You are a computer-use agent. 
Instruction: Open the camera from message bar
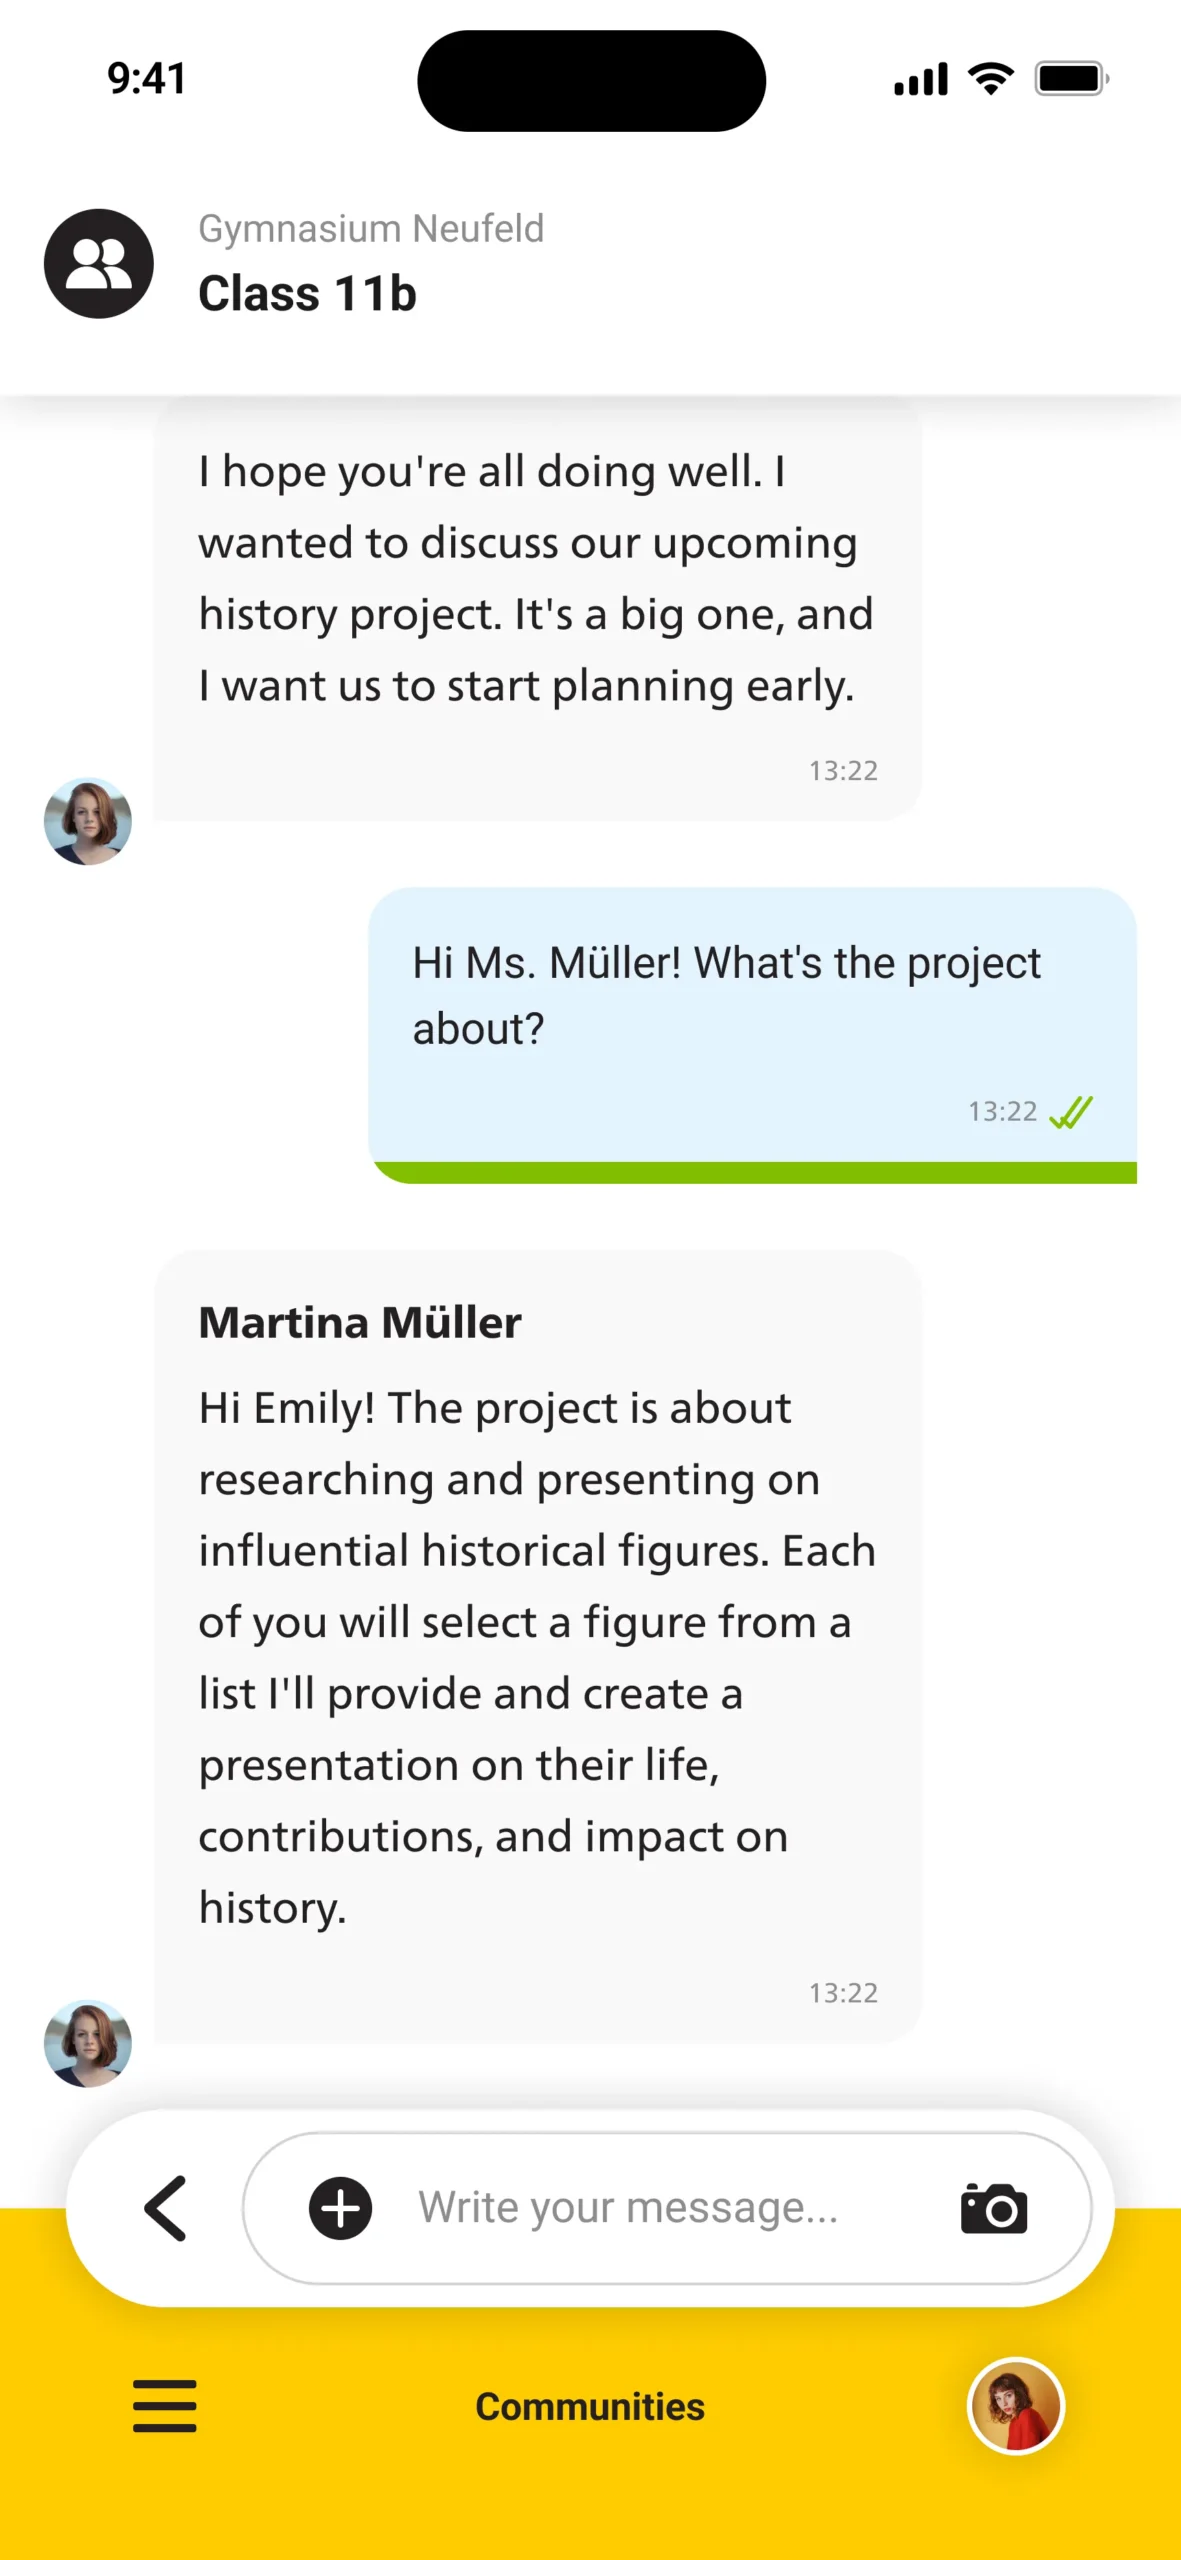[x=993, y=2208]
